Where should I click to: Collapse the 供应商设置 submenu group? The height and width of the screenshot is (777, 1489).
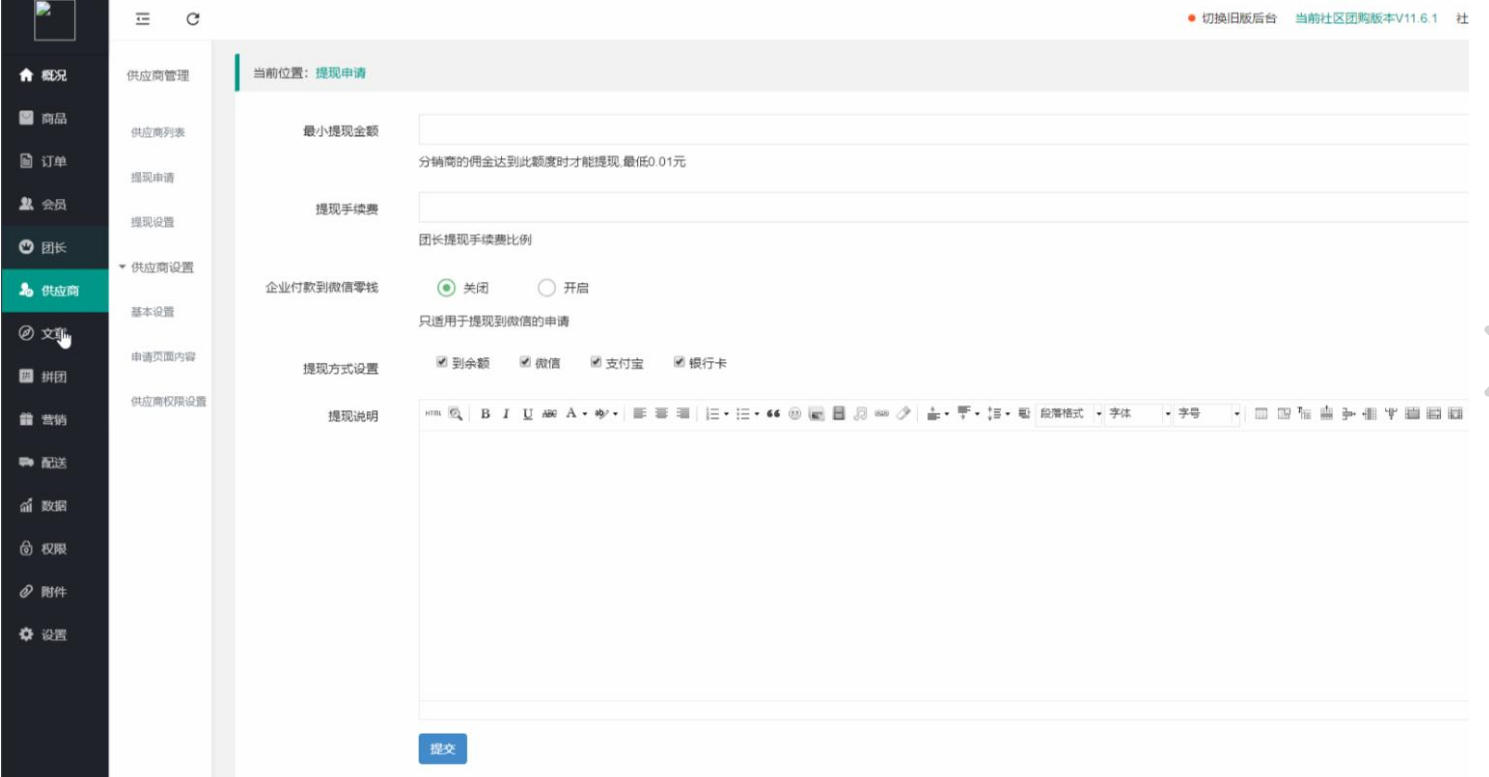click(156, 267)
